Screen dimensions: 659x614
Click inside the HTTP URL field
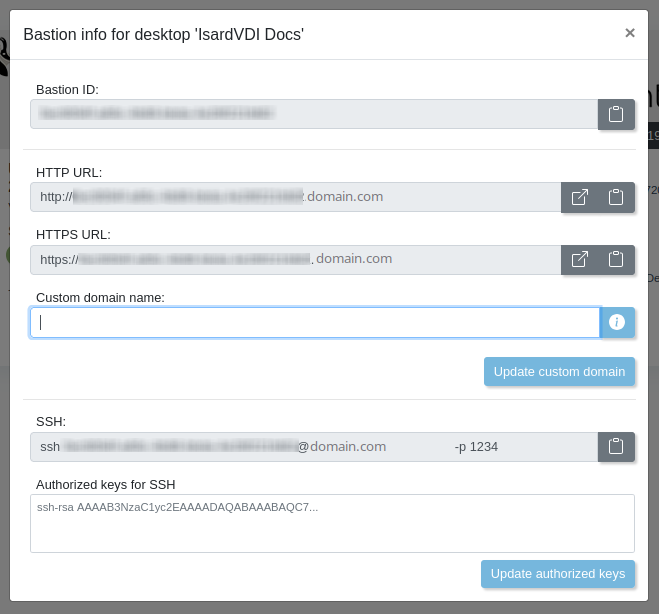coord(296,197)
